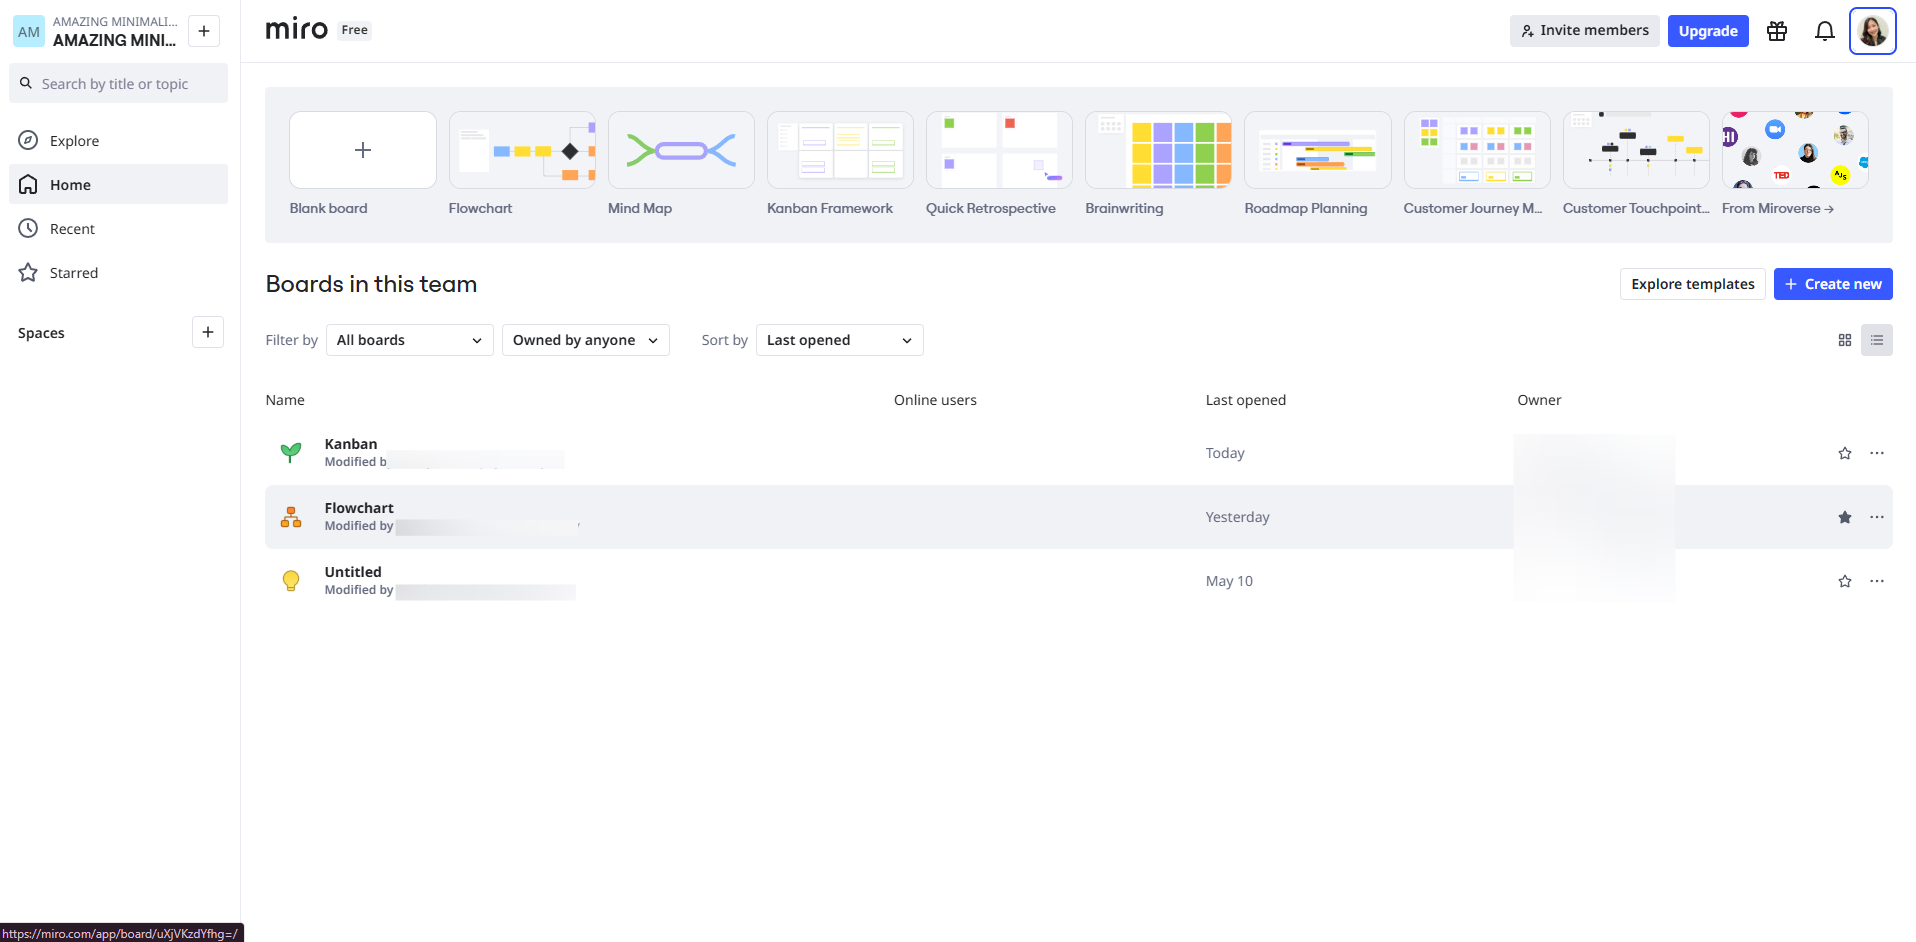This screenshot has height=942, width=1916.
Task: Open the Kanban board by name
Action: tap(351, 444)
